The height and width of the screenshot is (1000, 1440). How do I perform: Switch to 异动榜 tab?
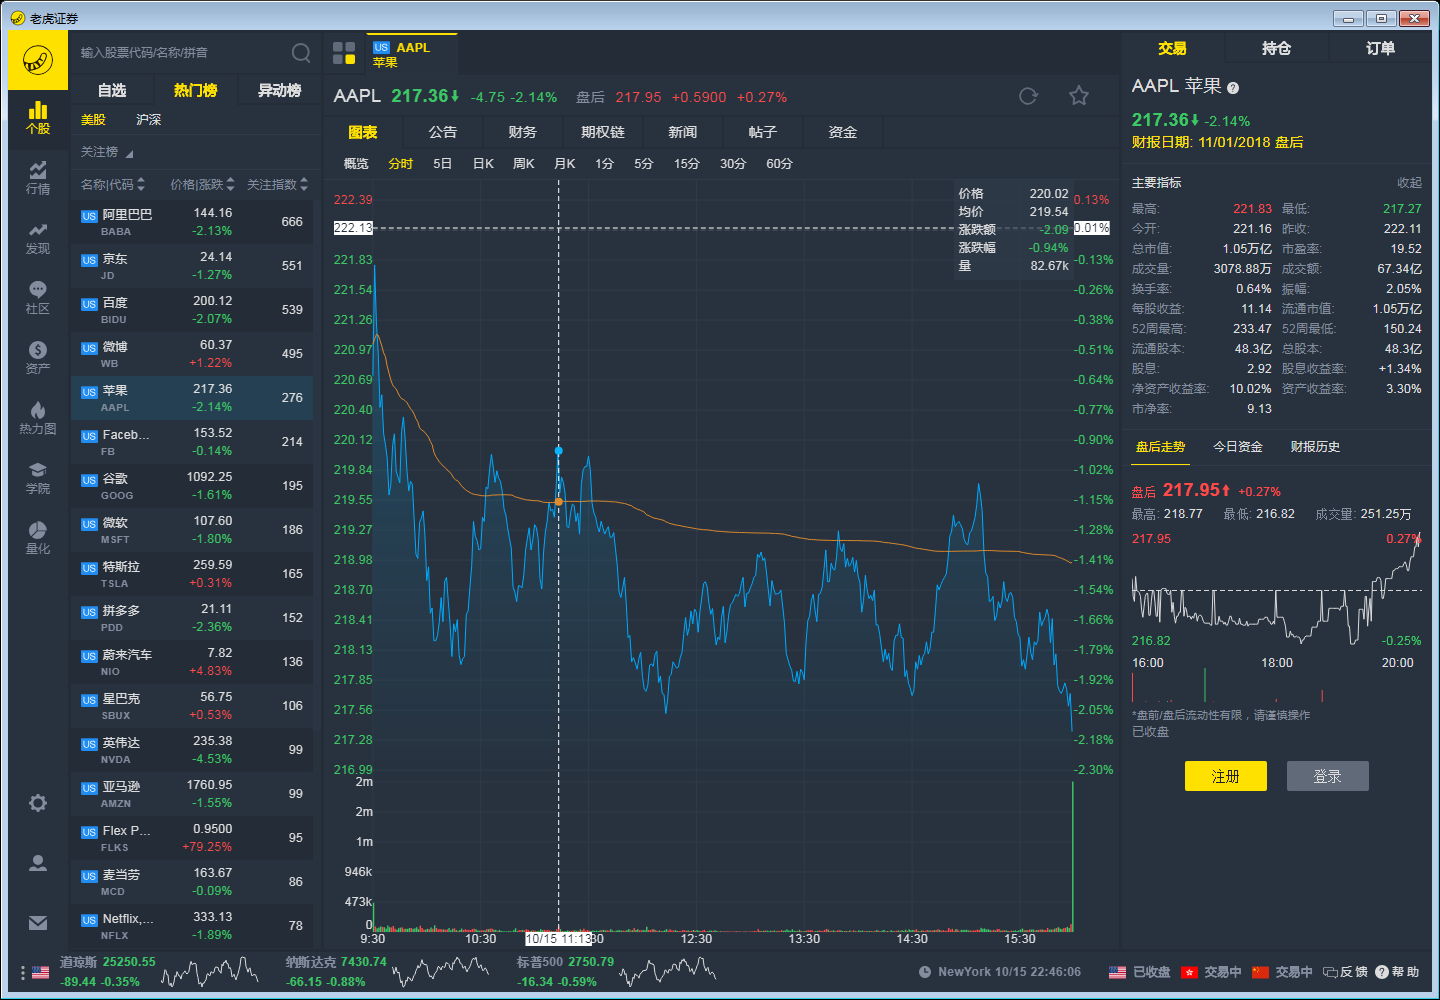[x=280, y=90]
